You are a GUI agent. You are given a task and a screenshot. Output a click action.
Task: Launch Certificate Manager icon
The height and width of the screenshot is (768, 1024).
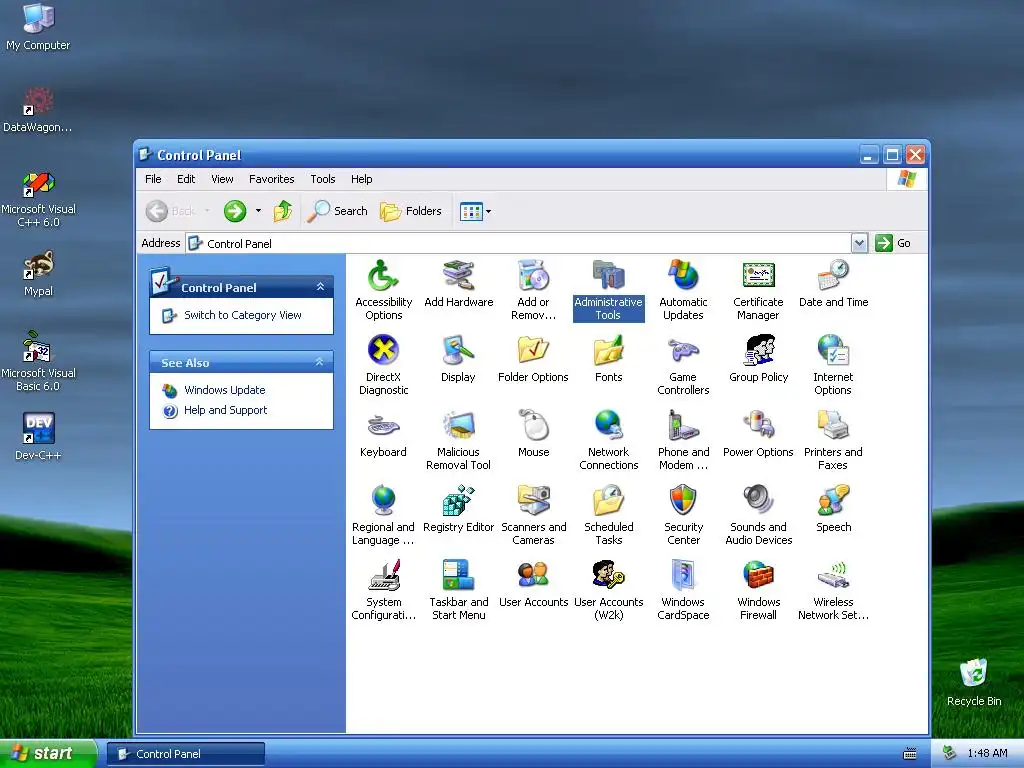[758, 290]
